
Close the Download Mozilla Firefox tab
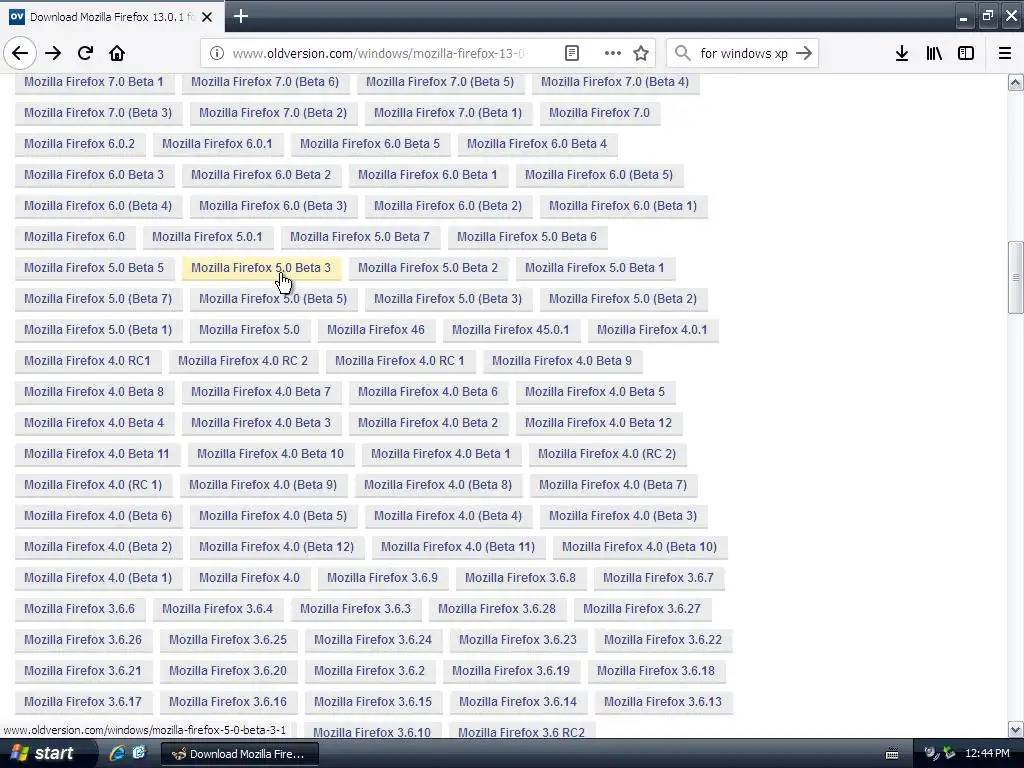(x=207, y=17)
